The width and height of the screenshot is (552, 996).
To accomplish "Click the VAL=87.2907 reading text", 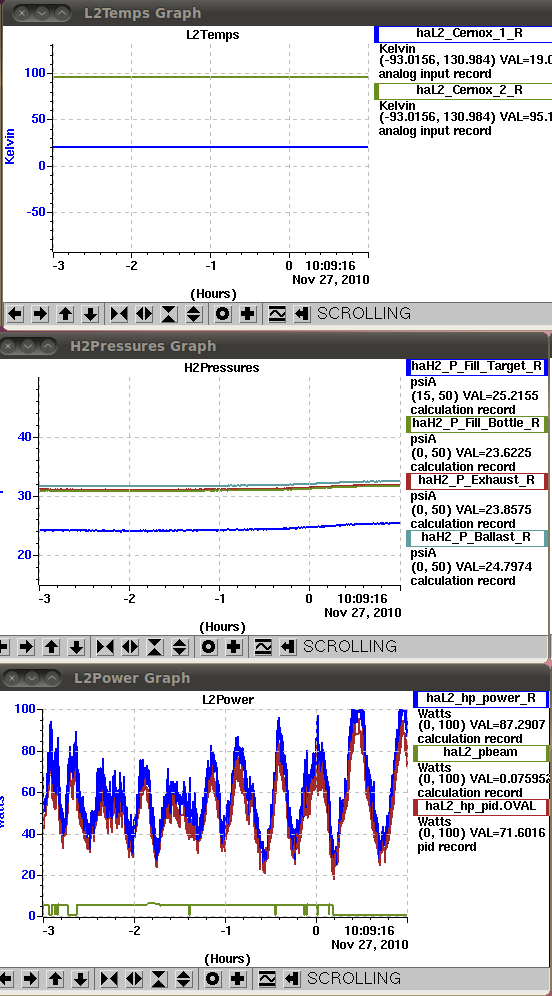I will pyautogui.click(x=508, y=725).
